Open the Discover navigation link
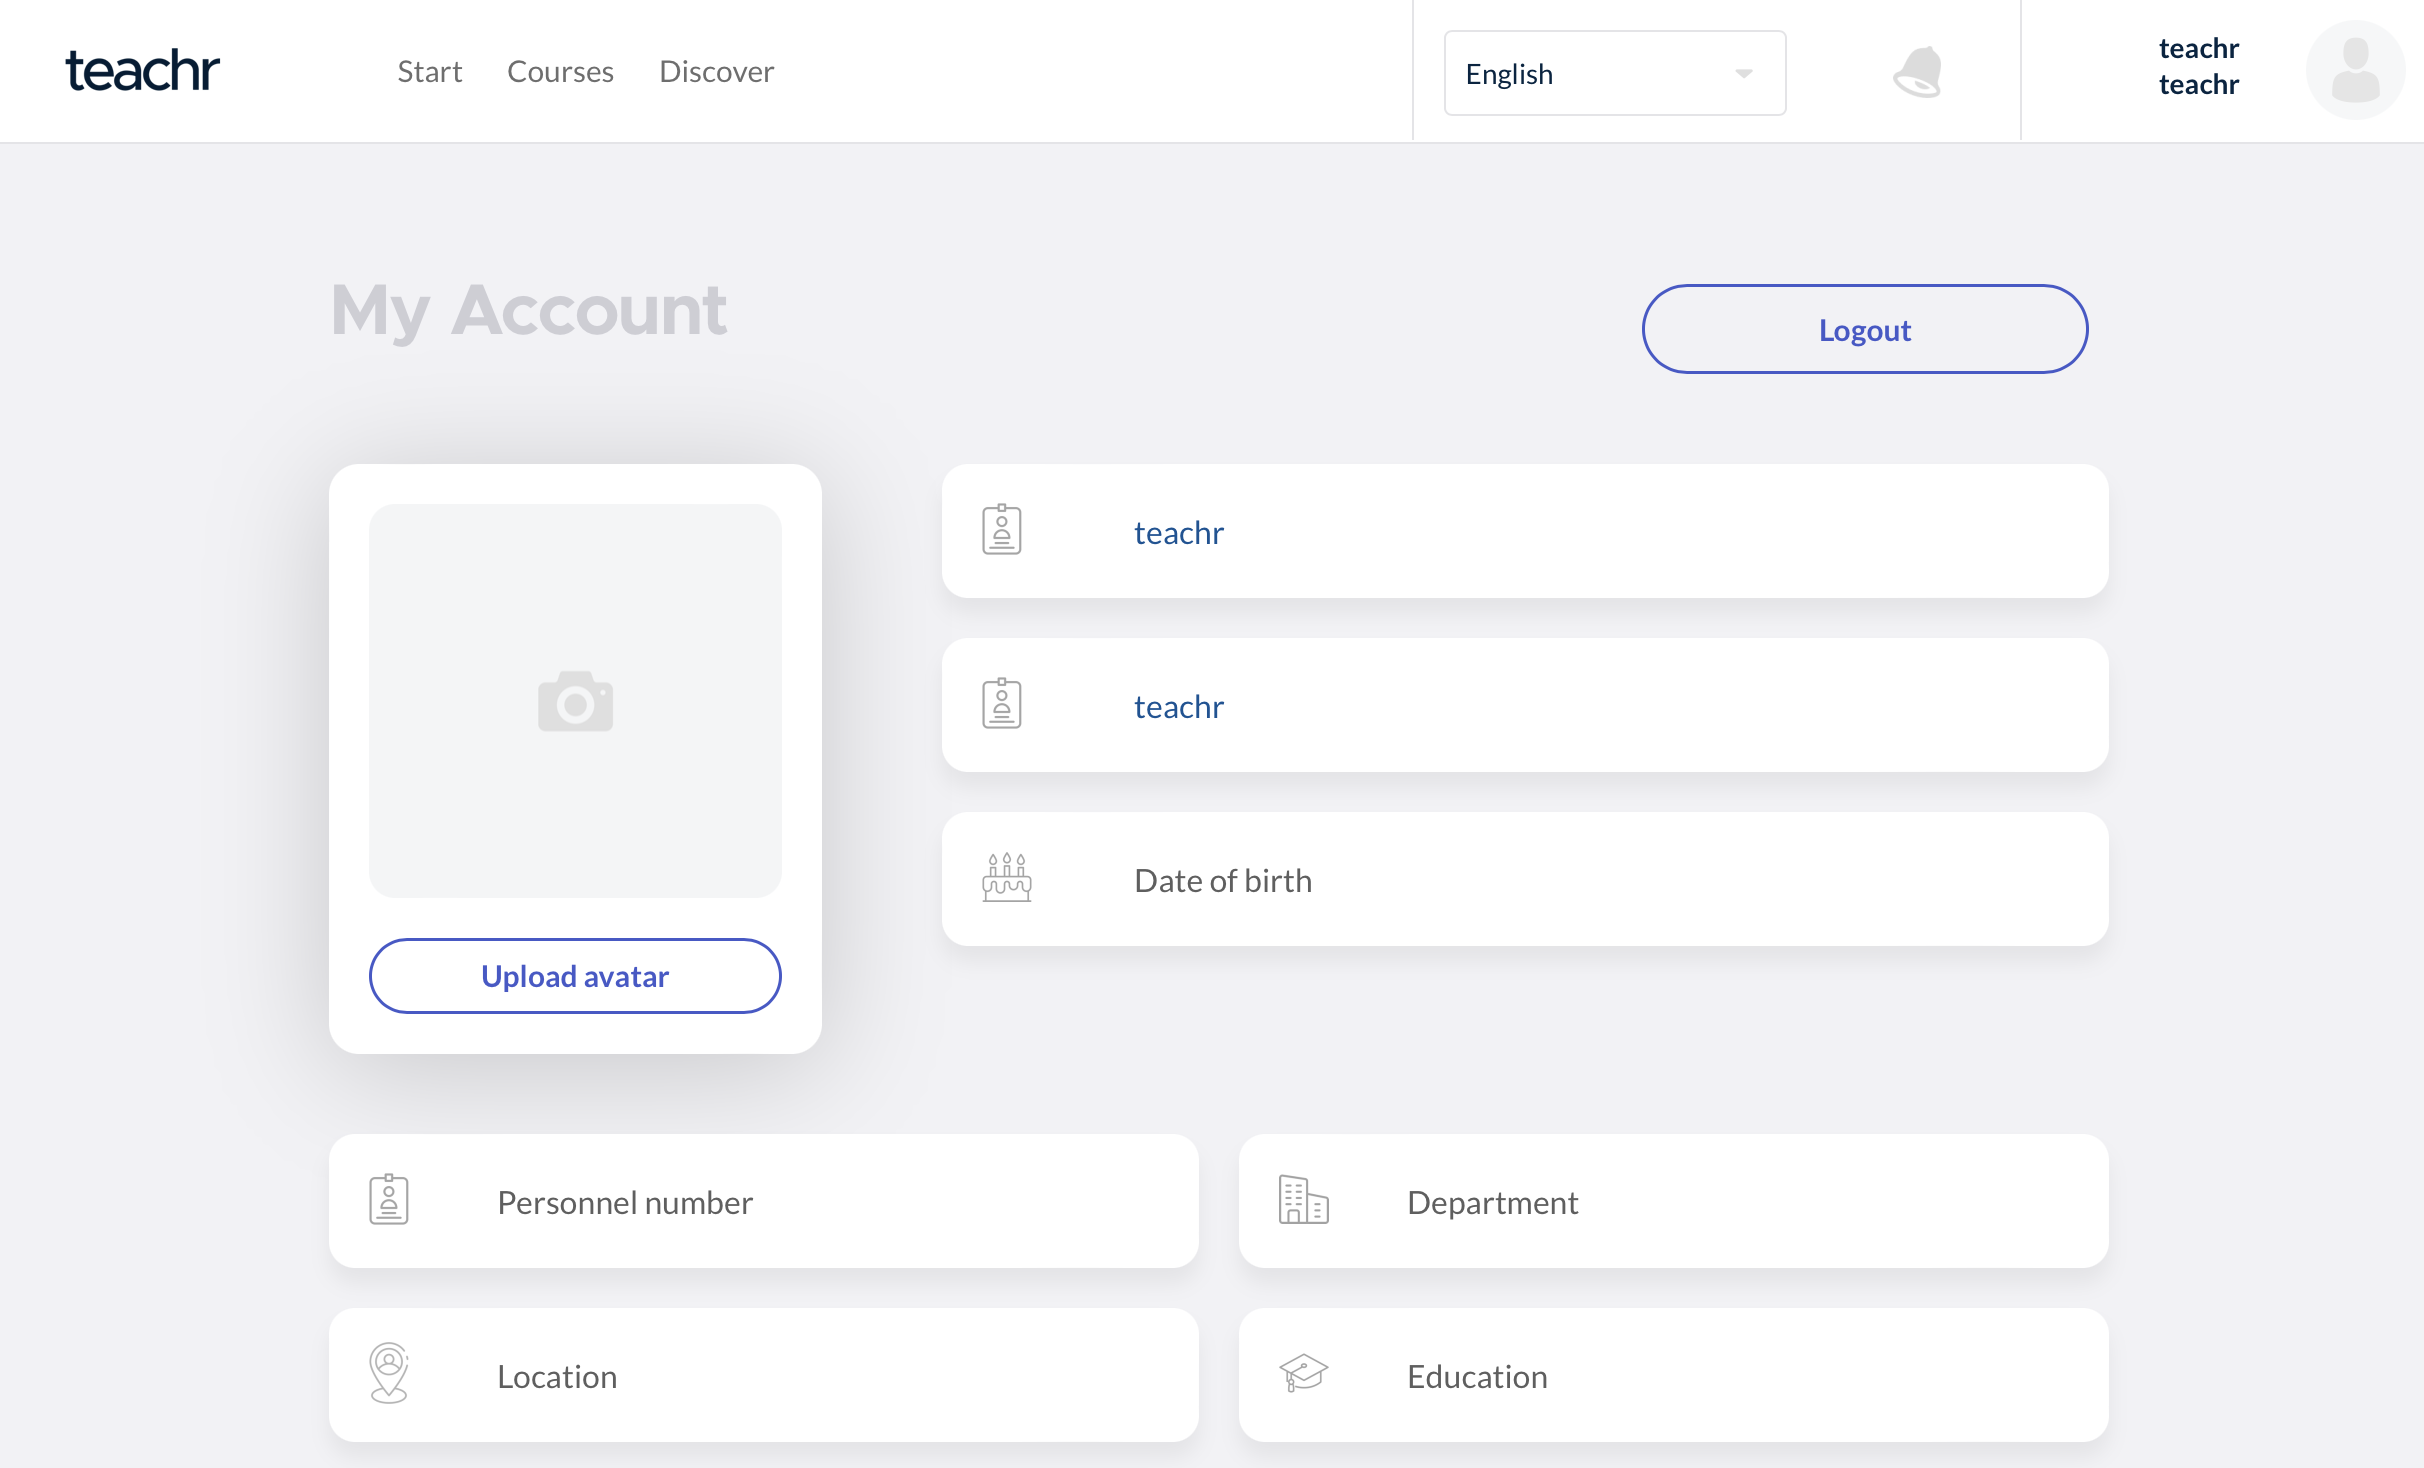 coord(716,72)
